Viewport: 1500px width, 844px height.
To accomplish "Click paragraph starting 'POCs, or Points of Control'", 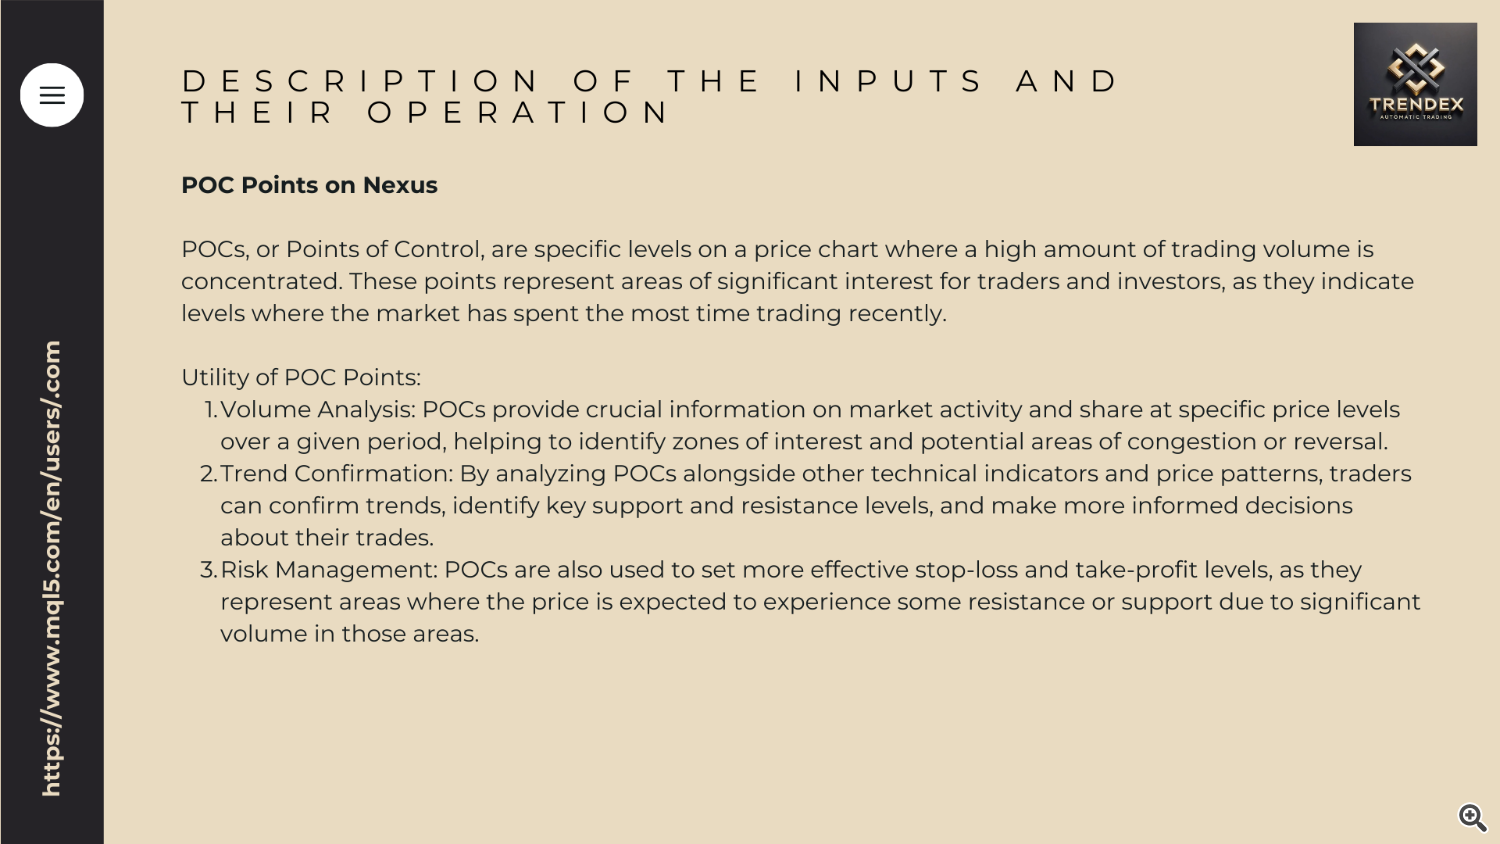I will (x=797, y=281).
